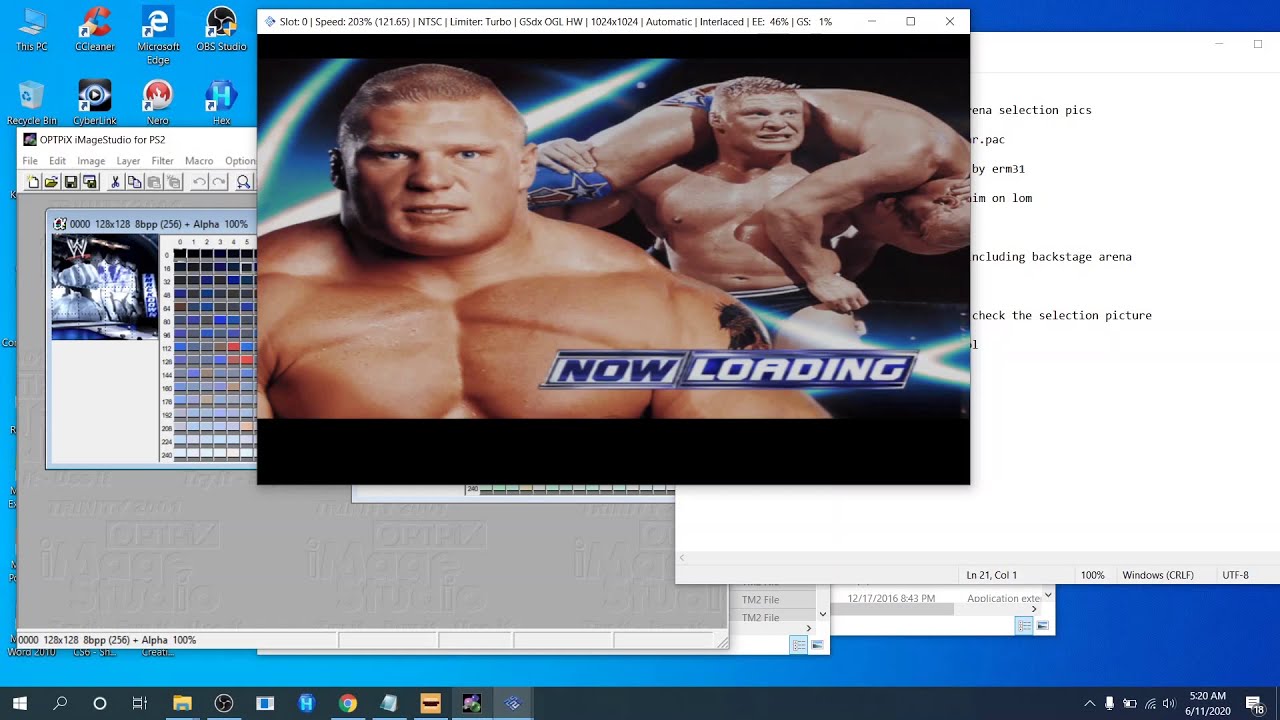Open OBS Studio desktop icon
Screen dimensions: 1280x720
(x=221, y=30)
